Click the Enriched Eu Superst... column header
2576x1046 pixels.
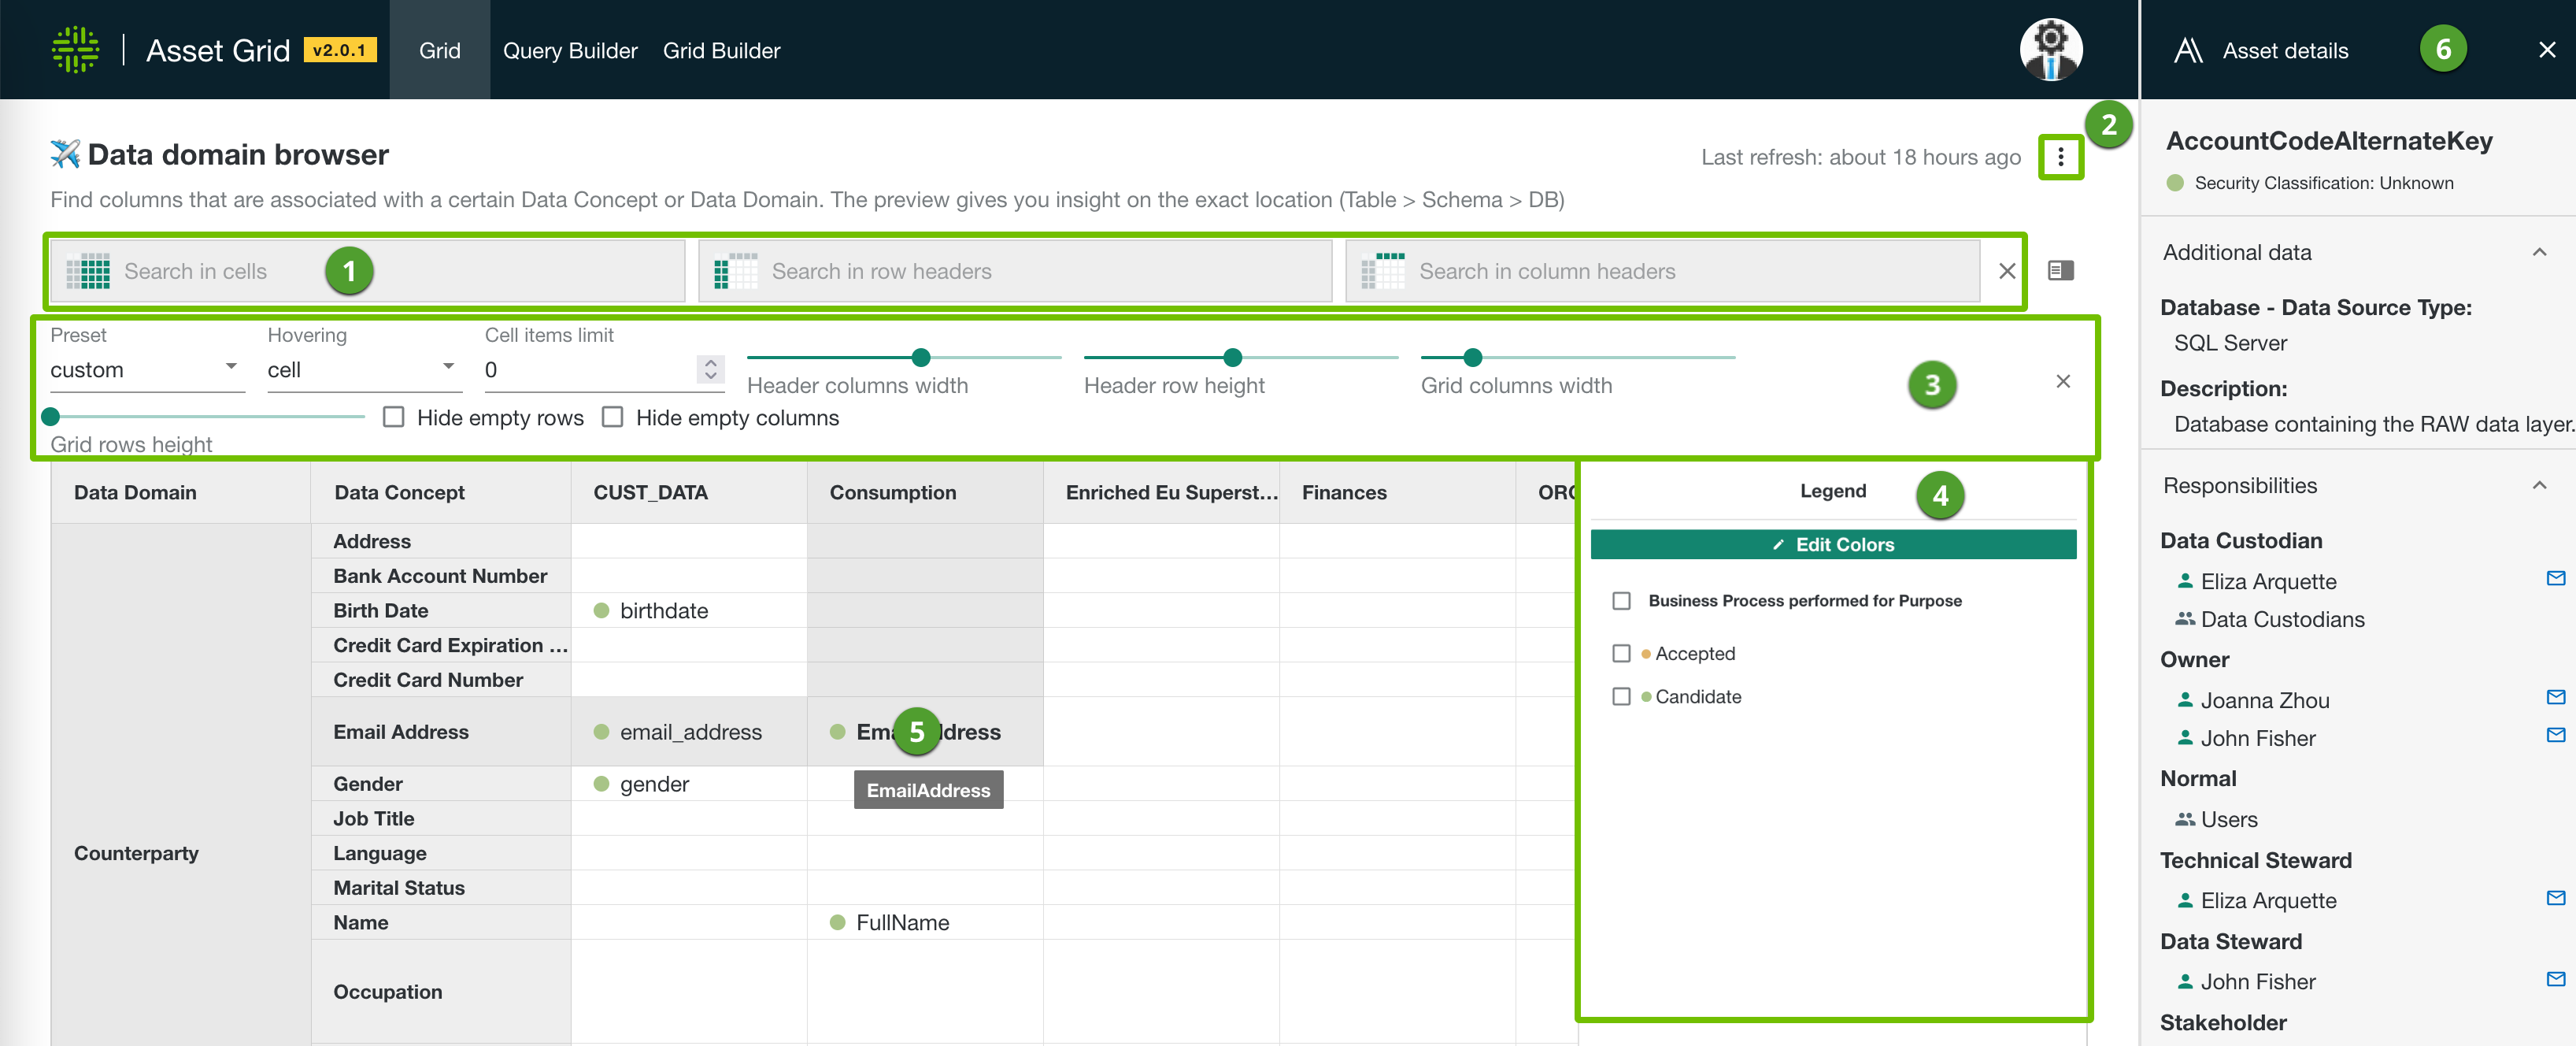click(1161, 493)
